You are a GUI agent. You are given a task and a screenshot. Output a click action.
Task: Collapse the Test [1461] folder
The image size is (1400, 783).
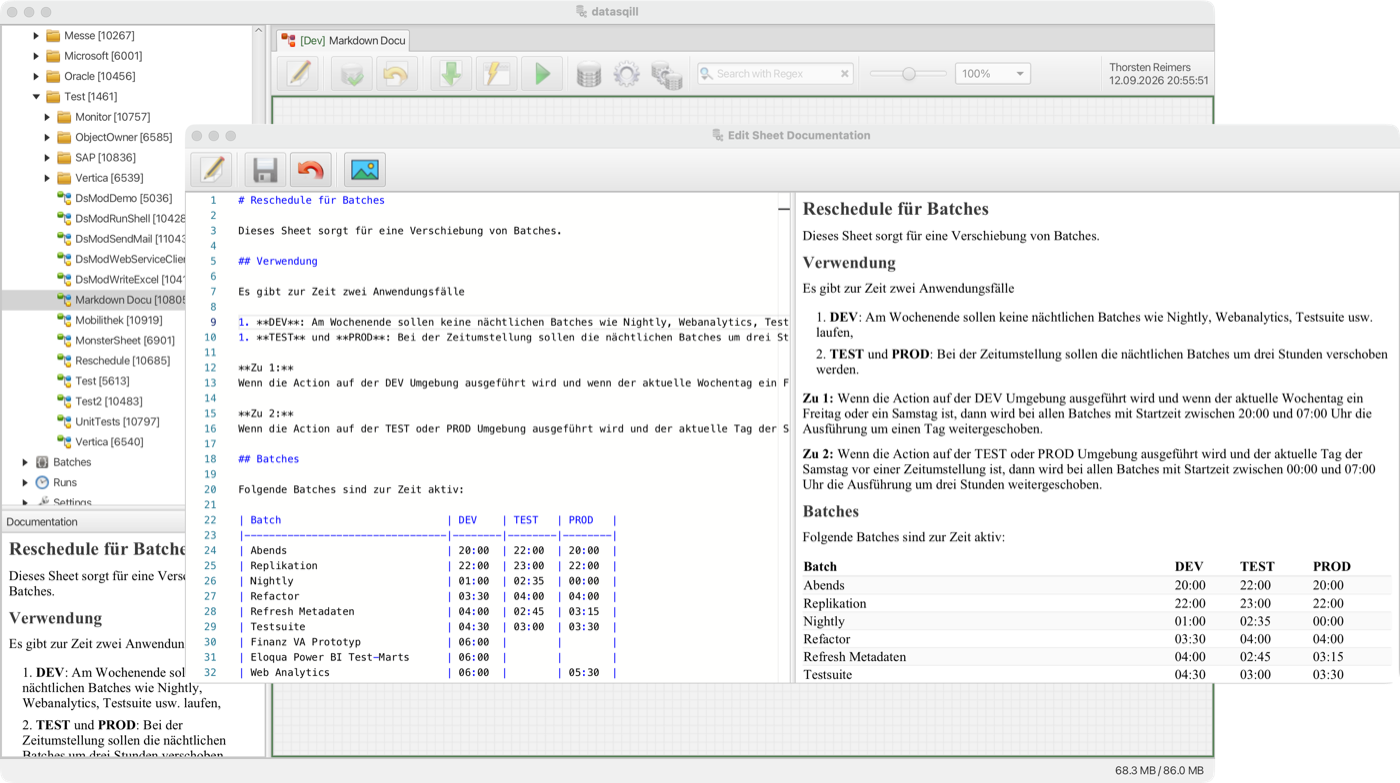tap(36, 97)
